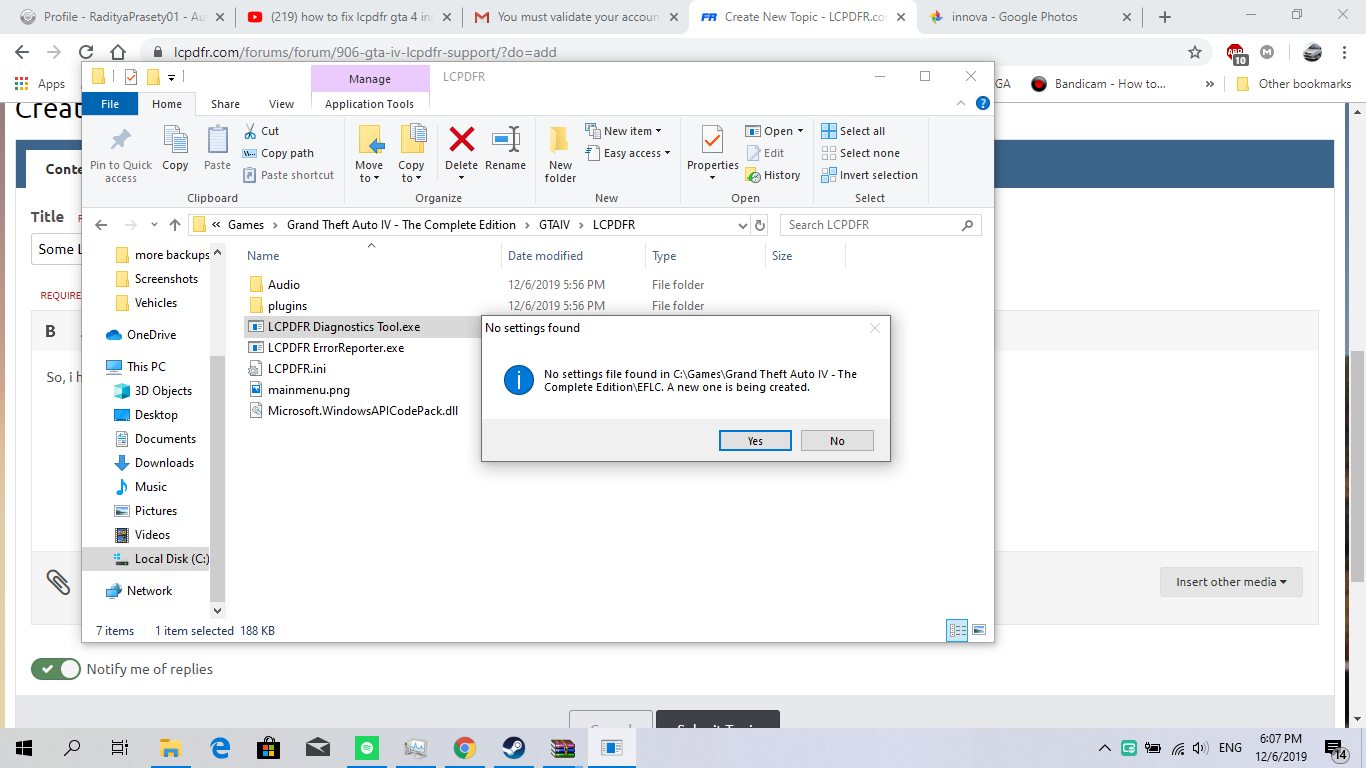
Task: Switch to the Share ribbon tab
Action: pos(225,104)
